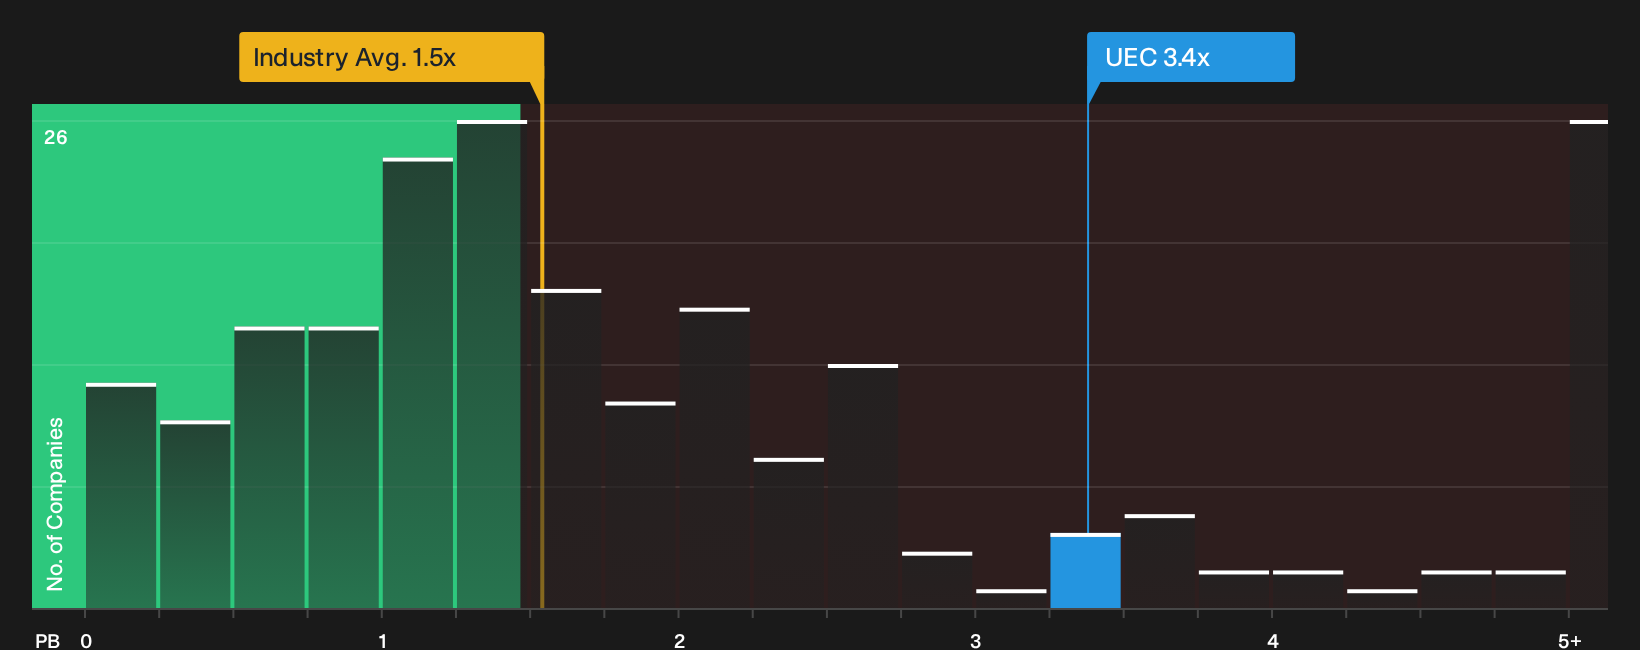The image size is (1640, 650).
Task: Click the bar just right of industry average line
Action: [x=566, y=449]
